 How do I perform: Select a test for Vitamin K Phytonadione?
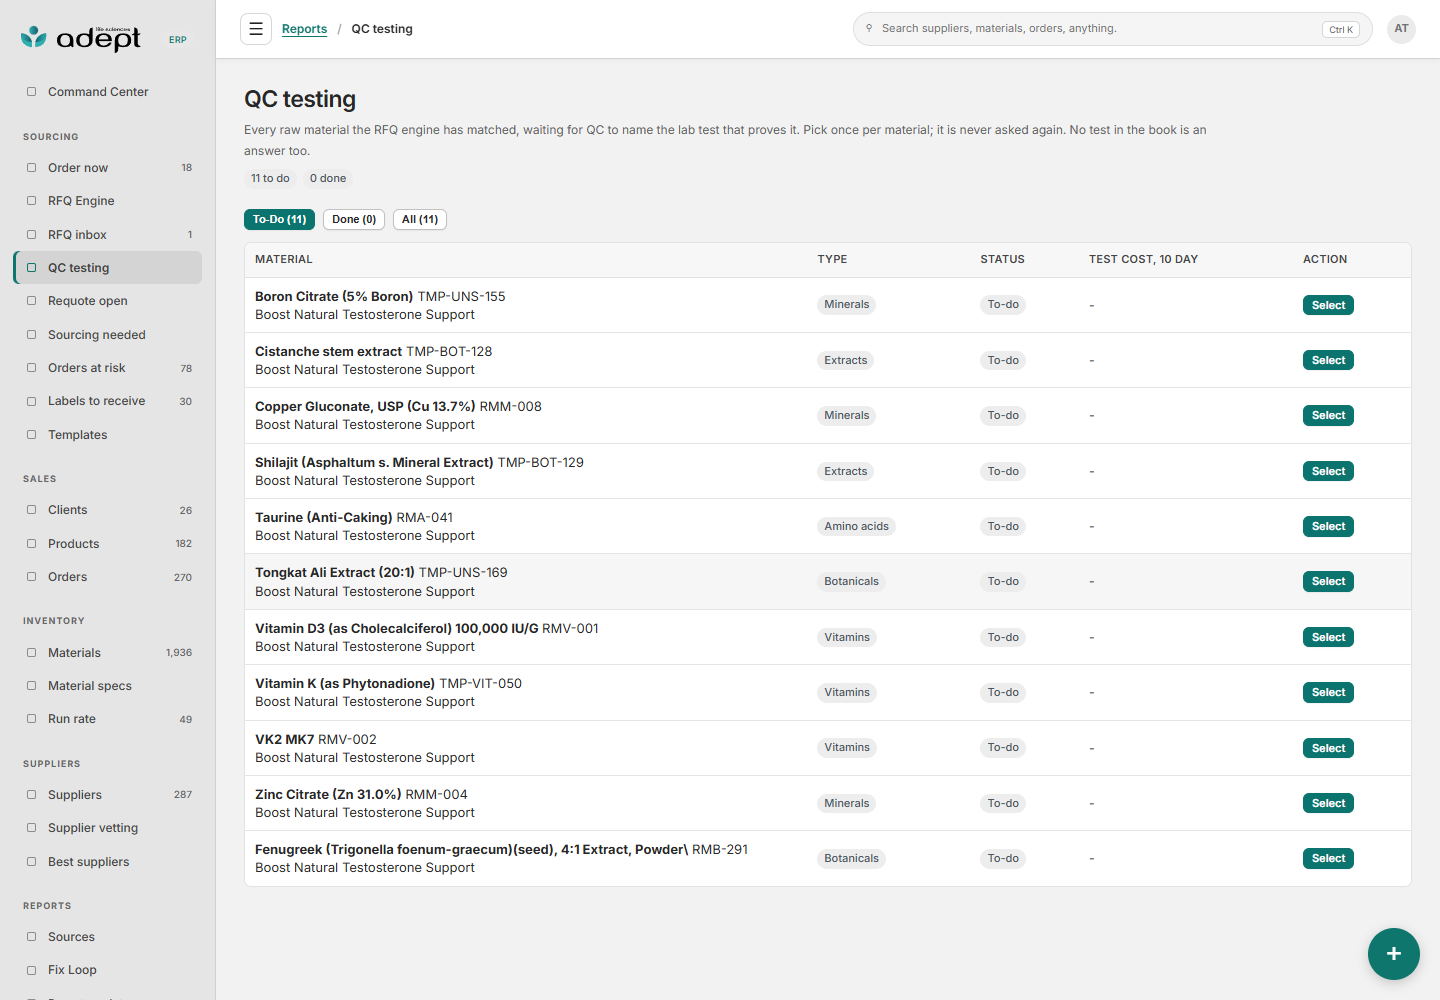tap(1328, 692)
